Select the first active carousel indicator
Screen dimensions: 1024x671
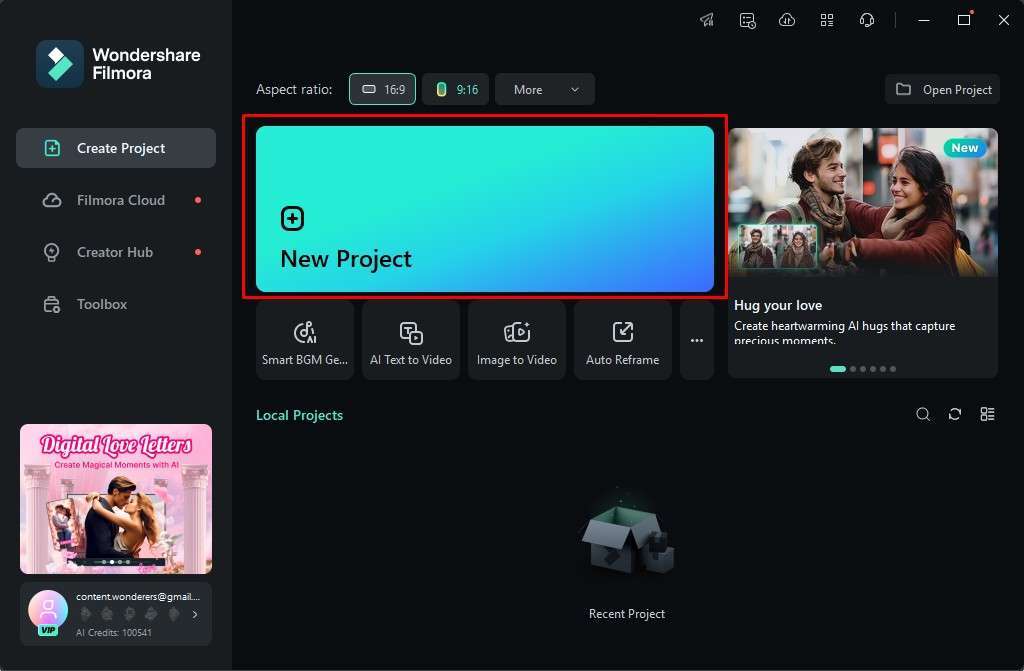point(838,369)
